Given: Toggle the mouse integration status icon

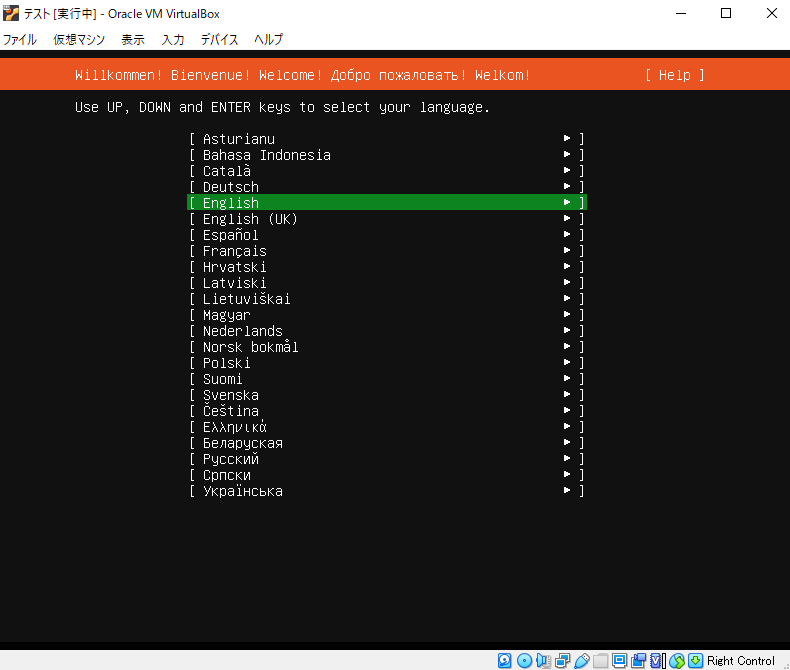Looking at the screenshot, I should pos(677,660).
